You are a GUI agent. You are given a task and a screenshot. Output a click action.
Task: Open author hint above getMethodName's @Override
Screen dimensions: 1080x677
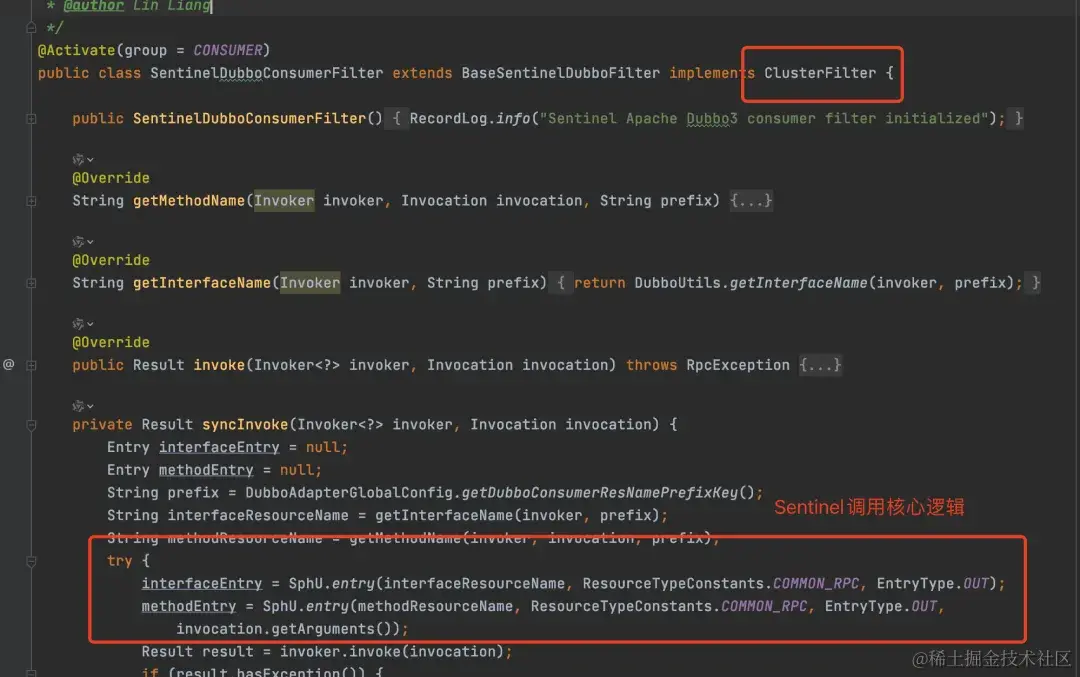[x=83, y=159]
